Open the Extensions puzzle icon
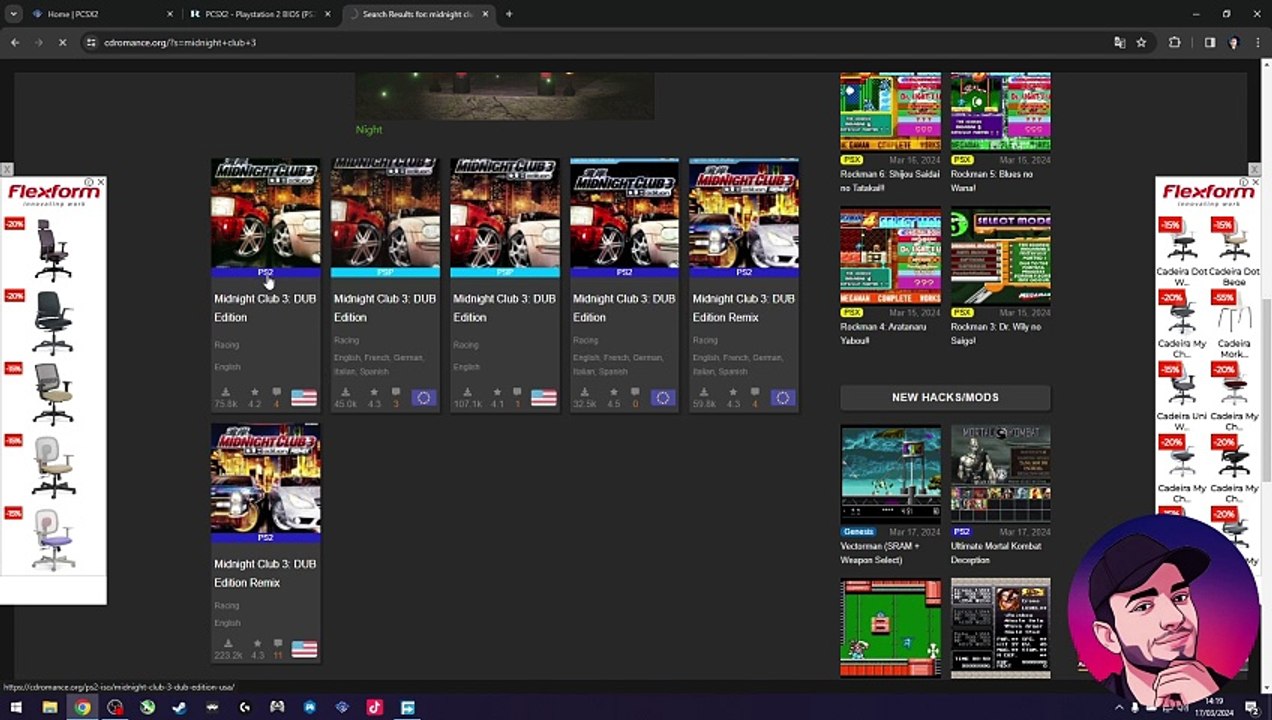 1174,43
